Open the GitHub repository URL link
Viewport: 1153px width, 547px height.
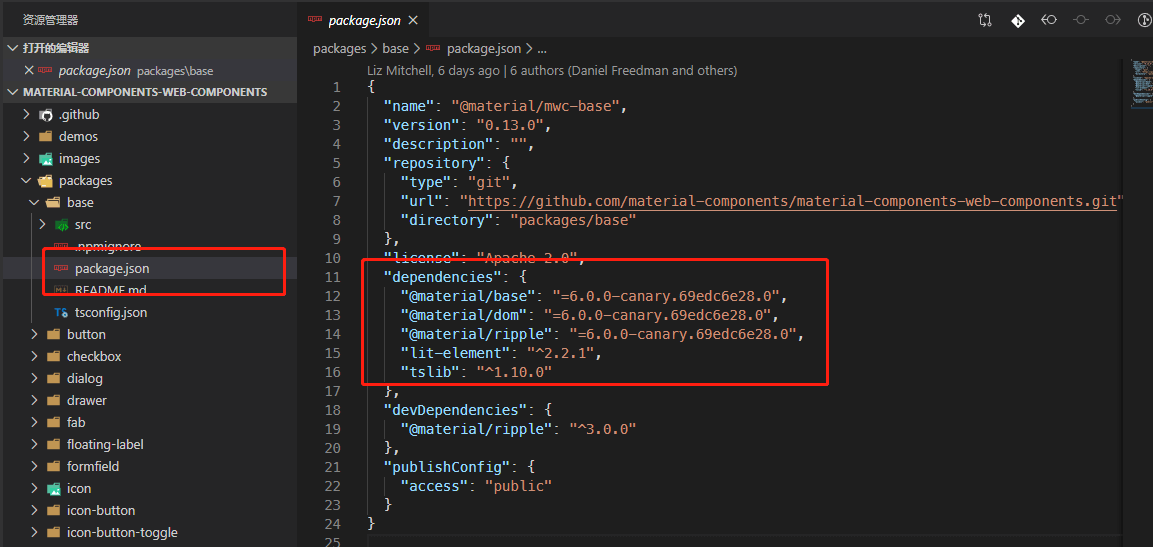[x=792, y=201]
